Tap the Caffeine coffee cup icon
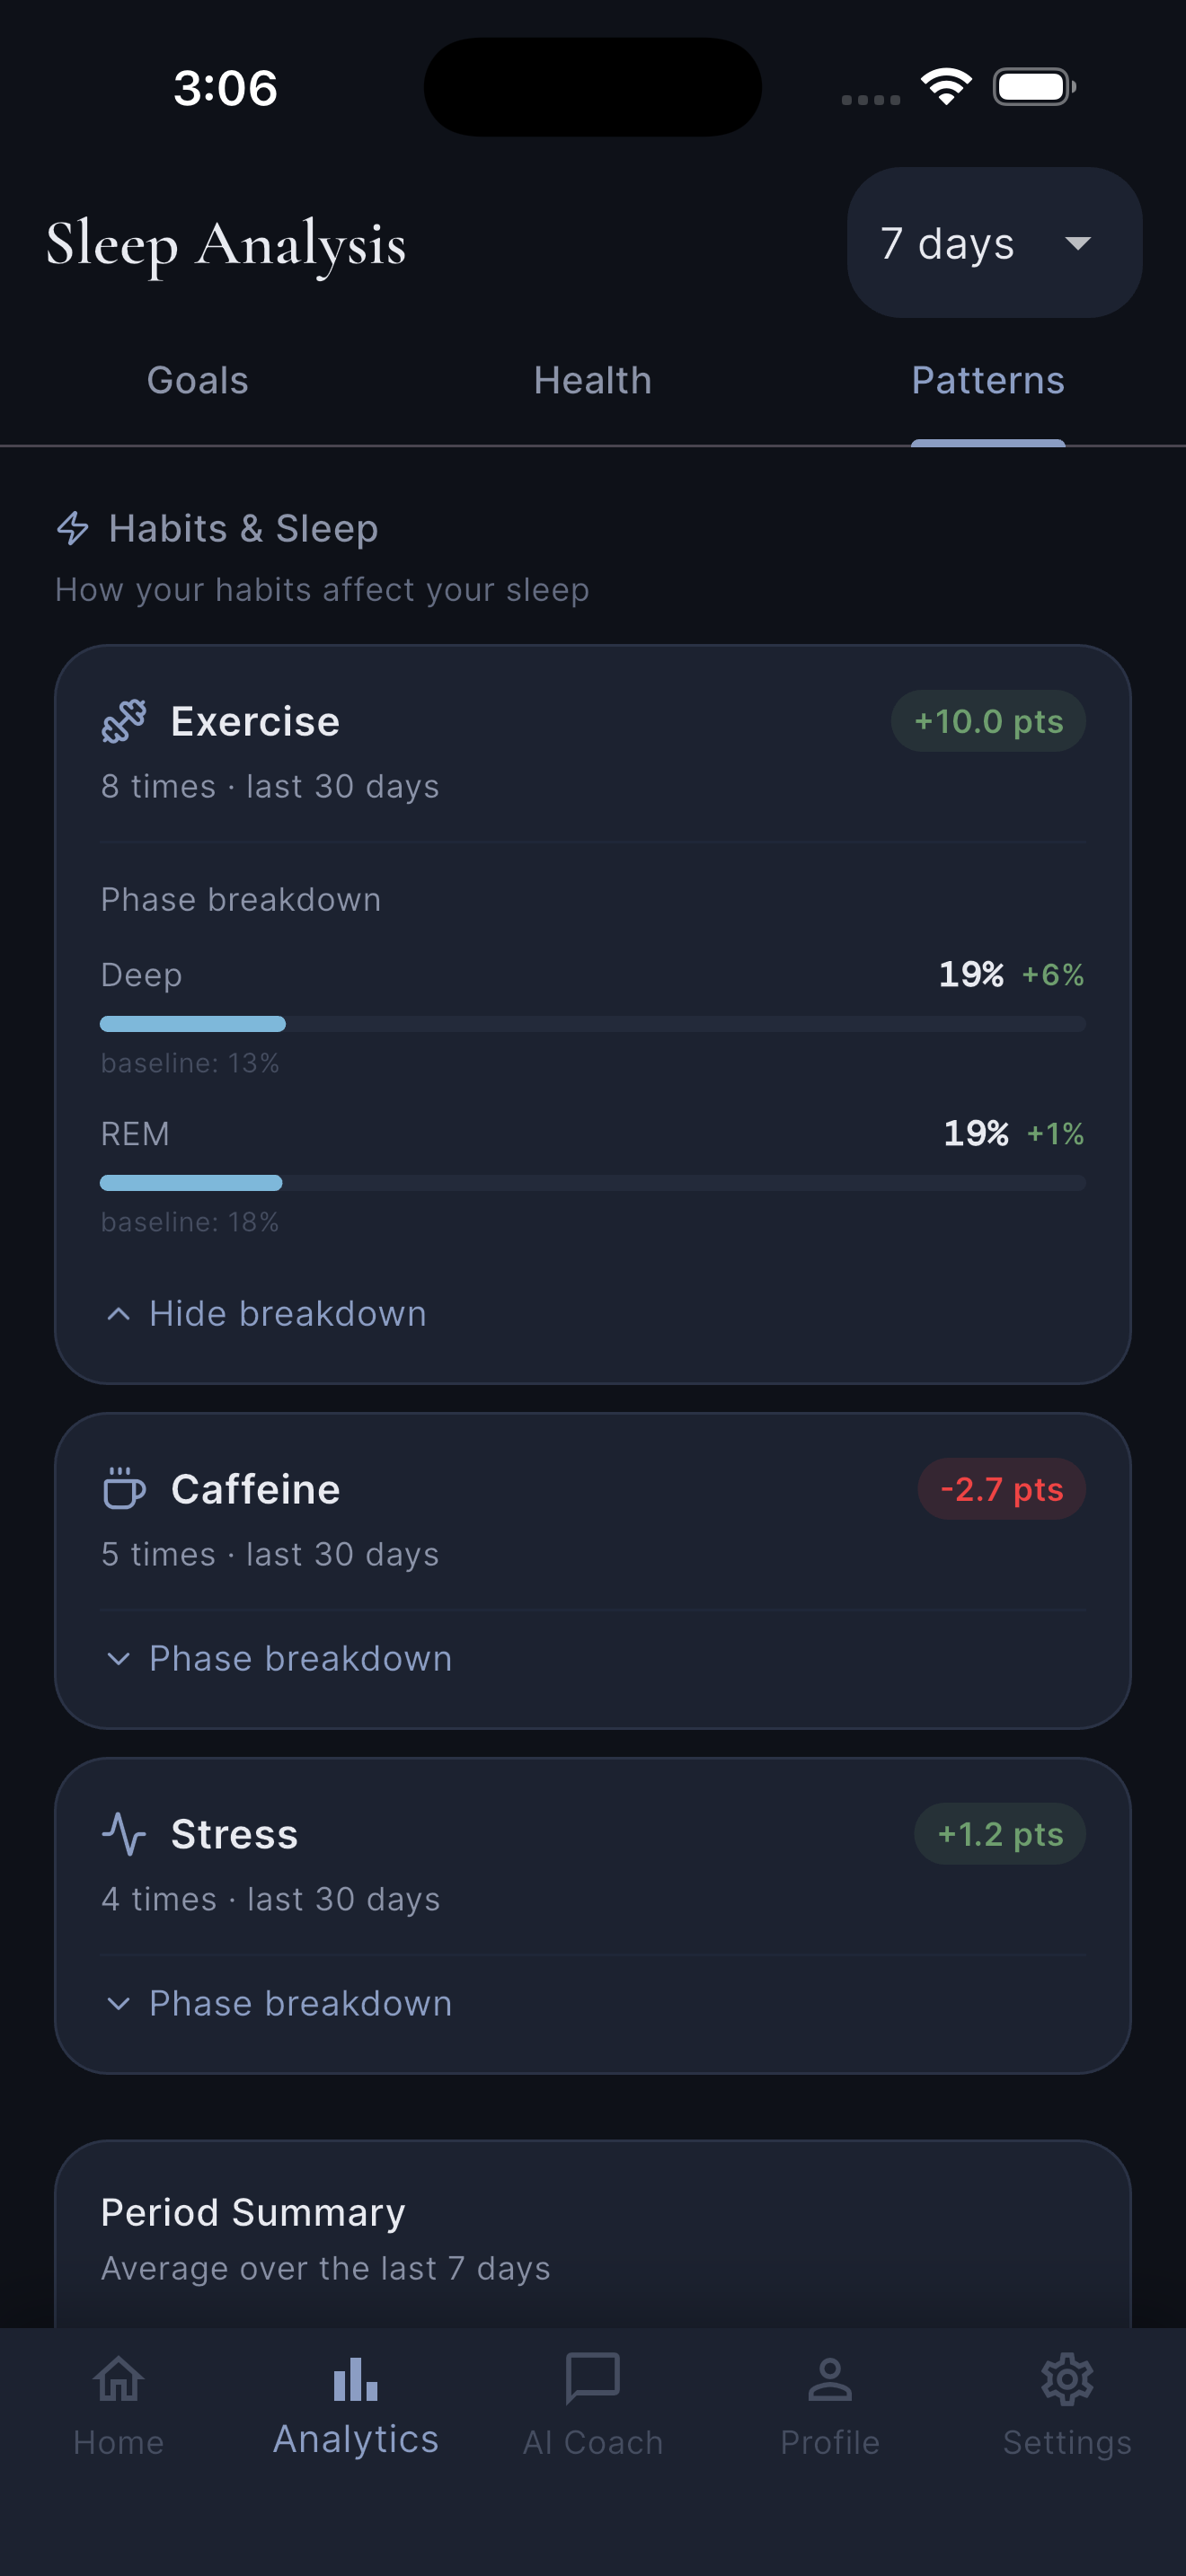 pos(124,1489)
